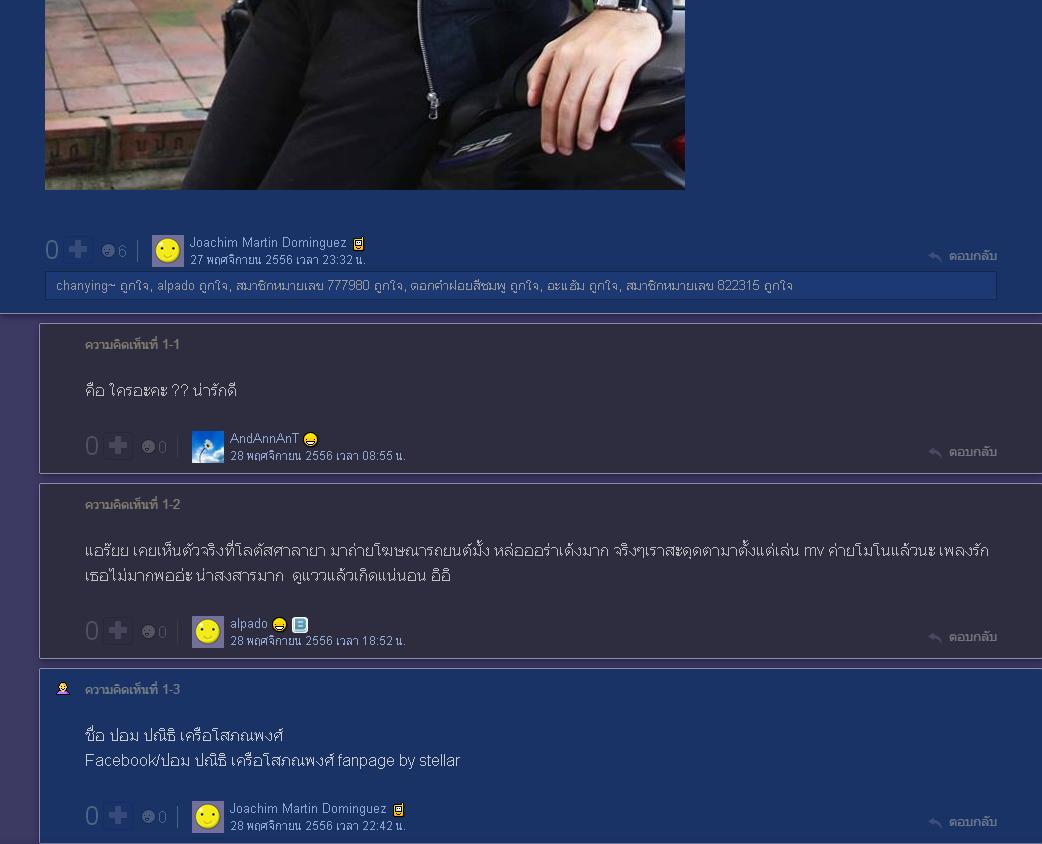Click plus vote icon on comment 1-3

click(118, 815)
